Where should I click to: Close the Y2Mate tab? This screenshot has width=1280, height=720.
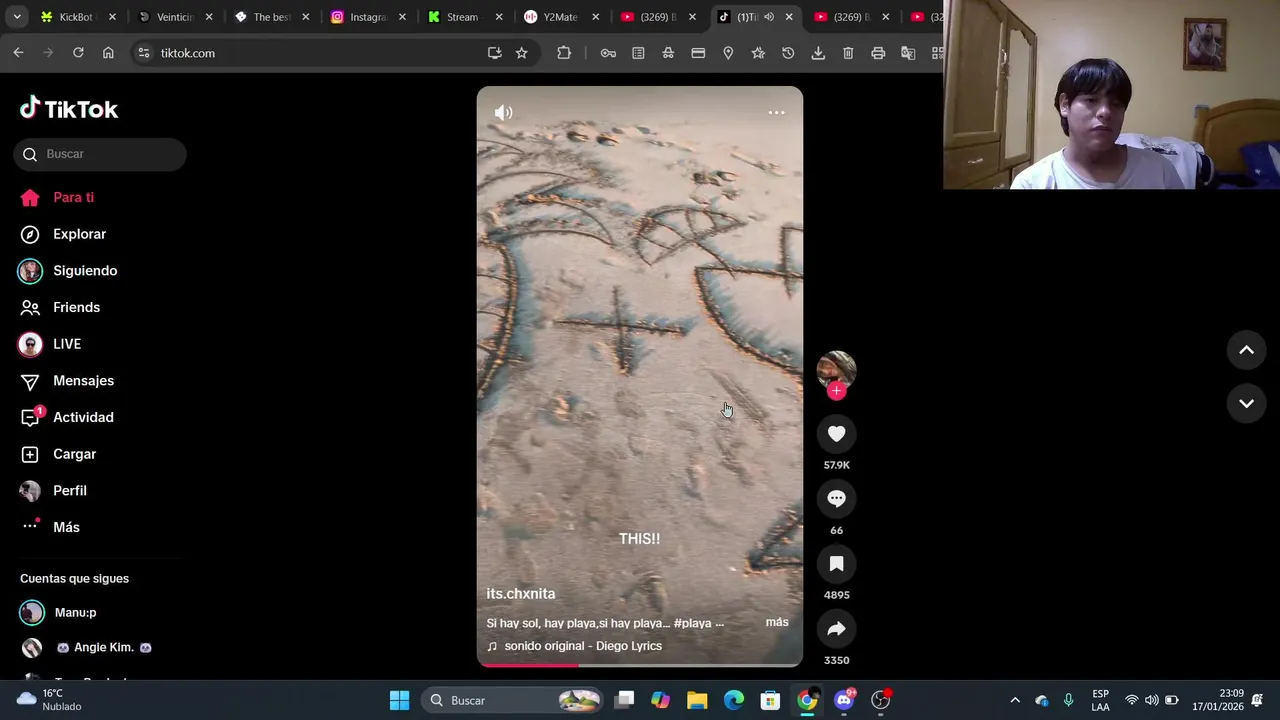click(596, 17)
